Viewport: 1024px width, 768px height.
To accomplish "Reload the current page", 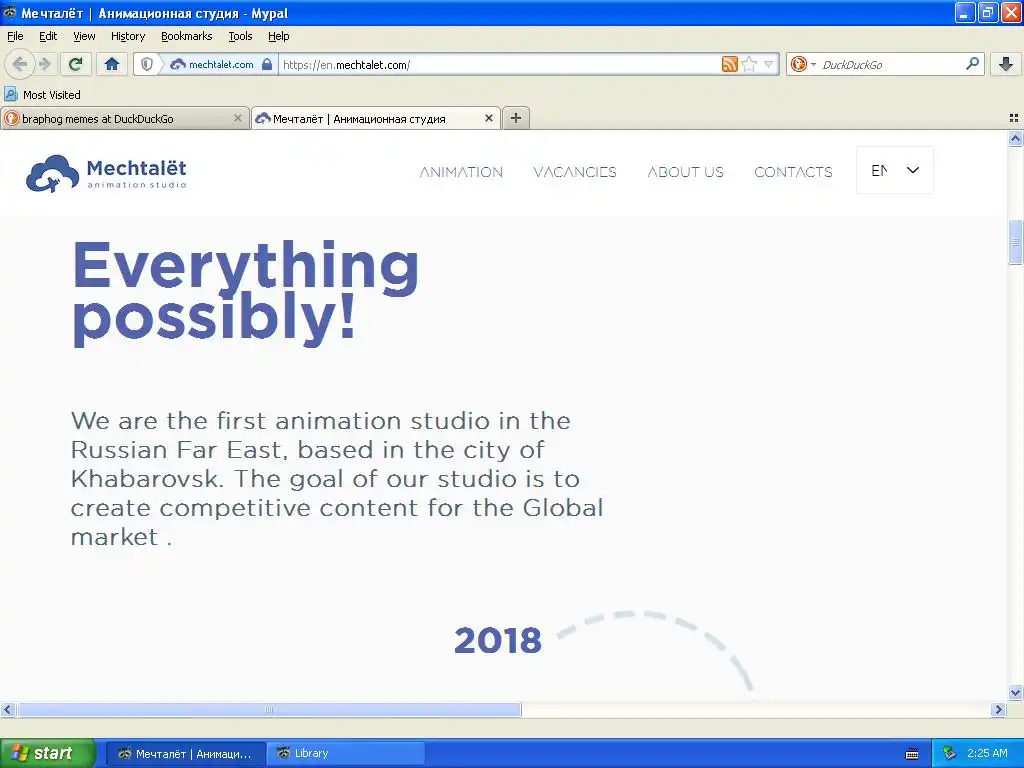I will (x=76, y=64).
